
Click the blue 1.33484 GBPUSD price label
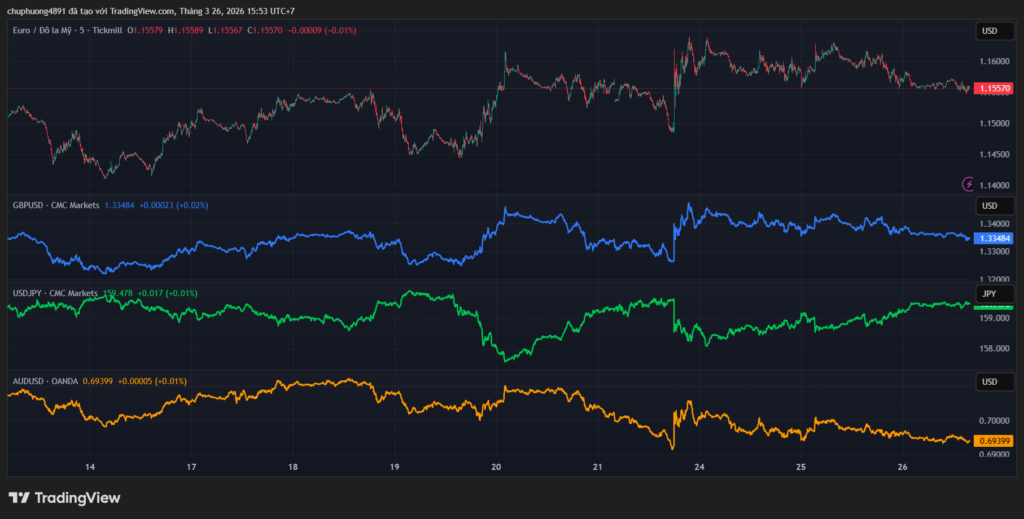pyautogui.click(x=994, y=239)
